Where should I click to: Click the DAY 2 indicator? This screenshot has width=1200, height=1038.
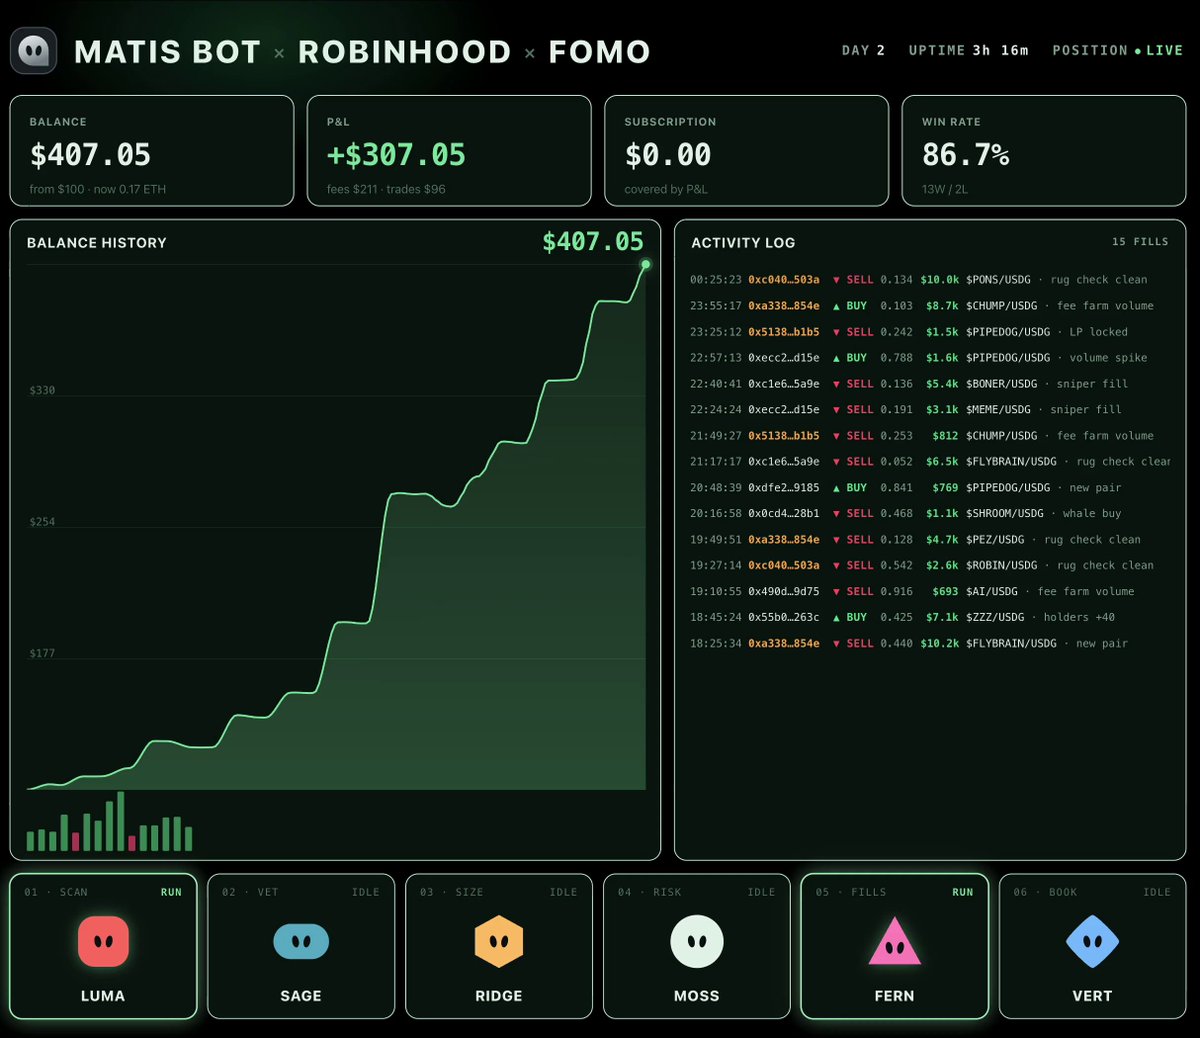pyautogui.click(x=863, y=51)
